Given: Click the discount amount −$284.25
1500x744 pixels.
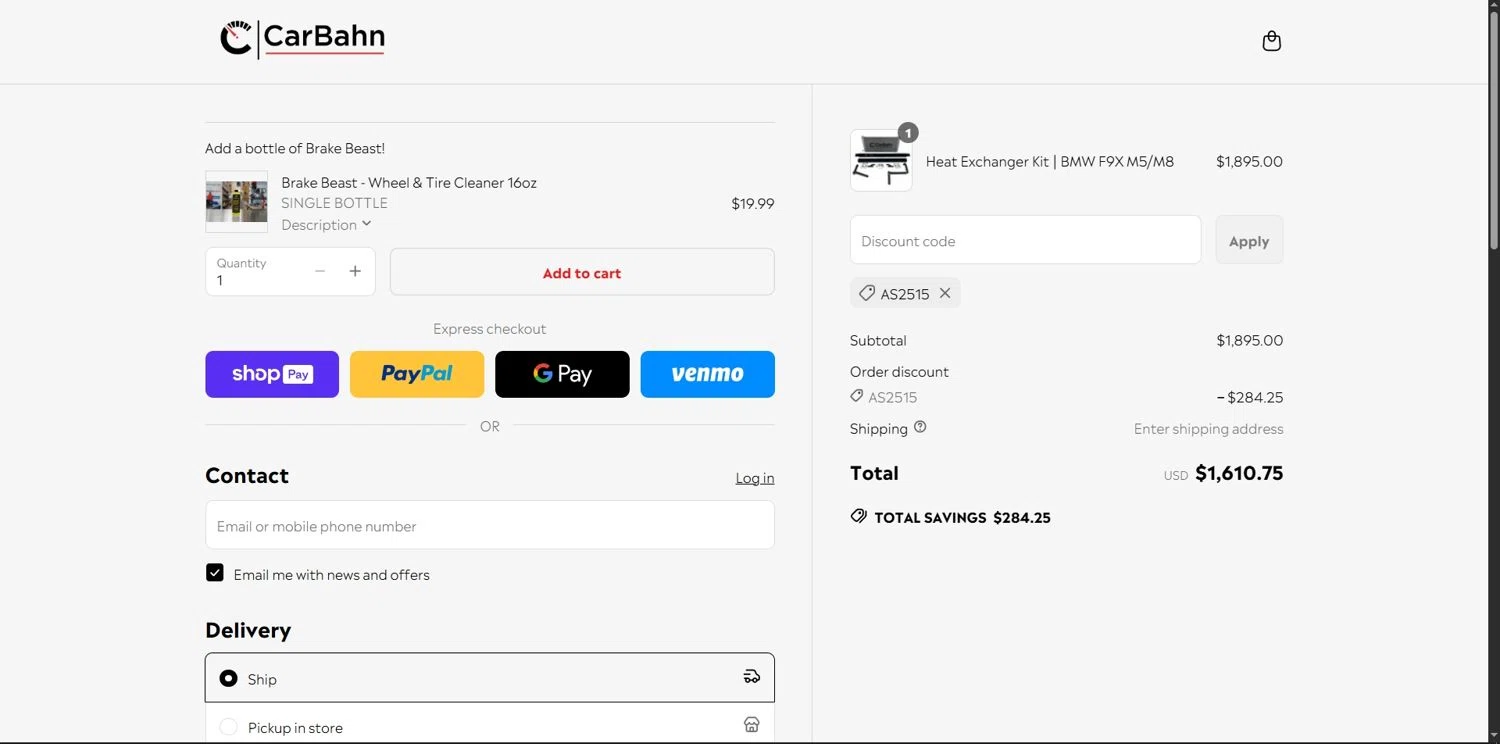Looking at the screenshot, I should (x=1250, y=397).
